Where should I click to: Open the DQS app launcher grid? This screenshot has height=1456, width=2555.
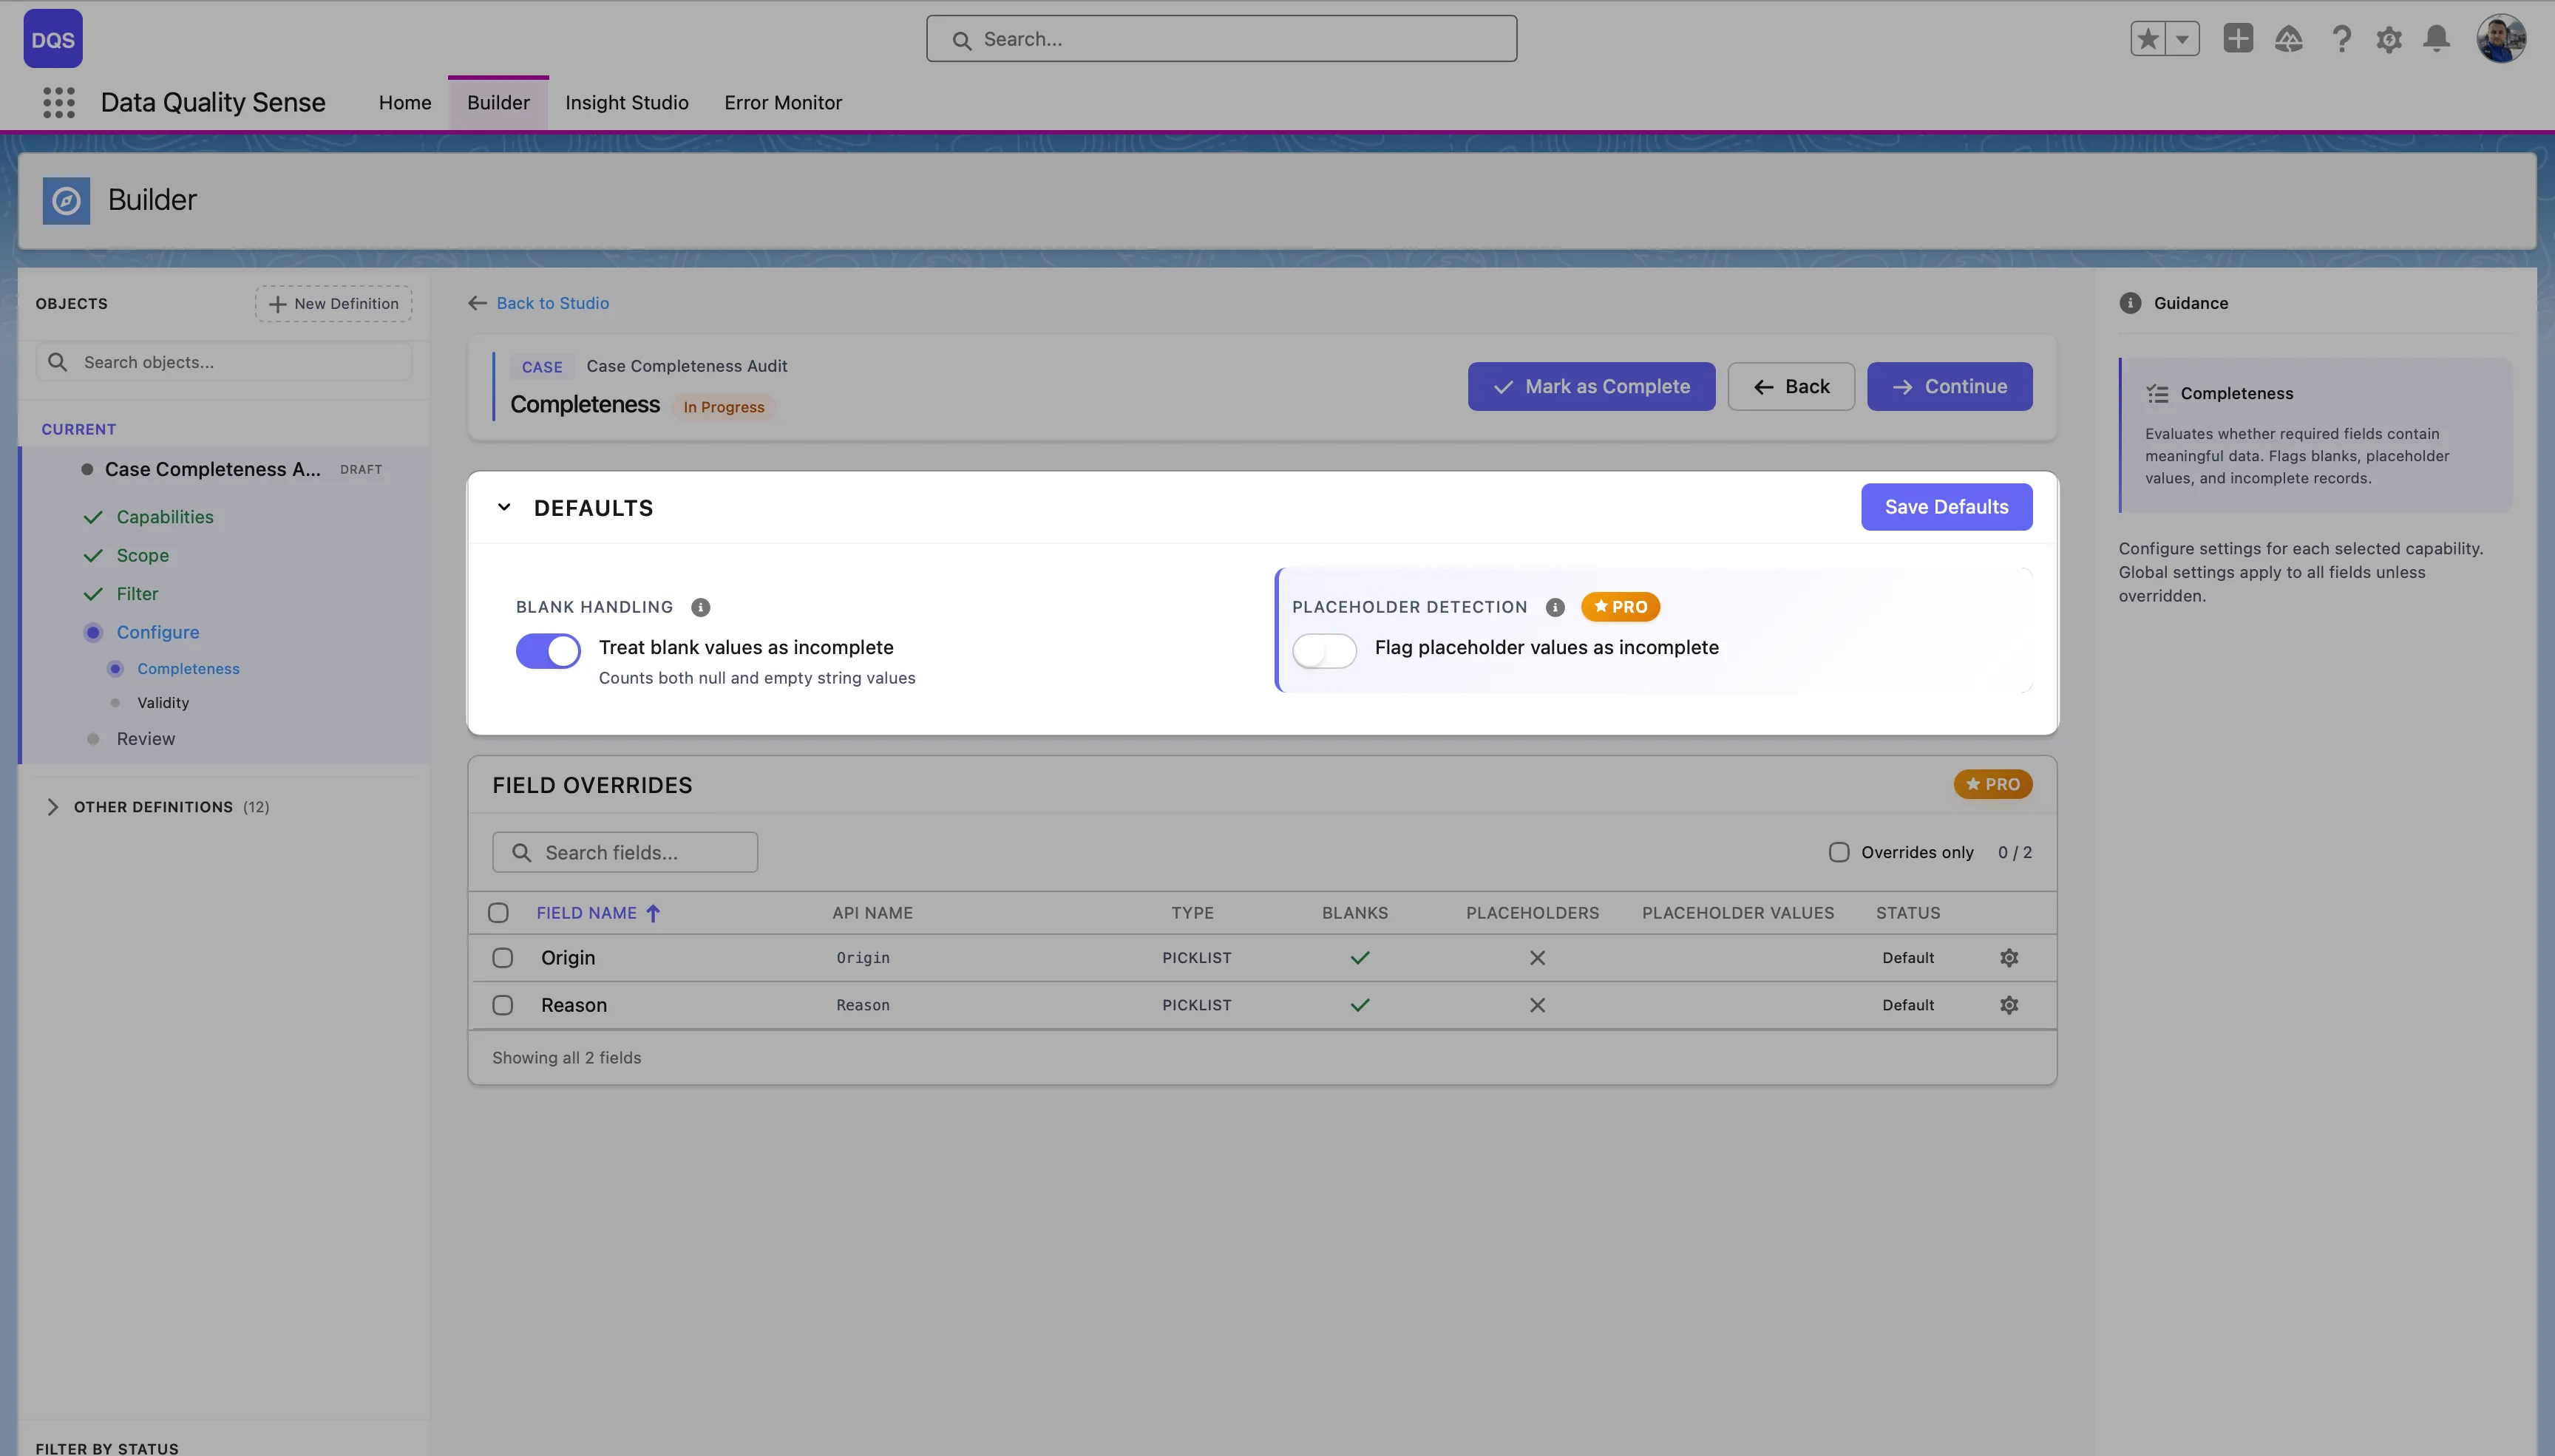pyautogui.click(x=58, y=102)
